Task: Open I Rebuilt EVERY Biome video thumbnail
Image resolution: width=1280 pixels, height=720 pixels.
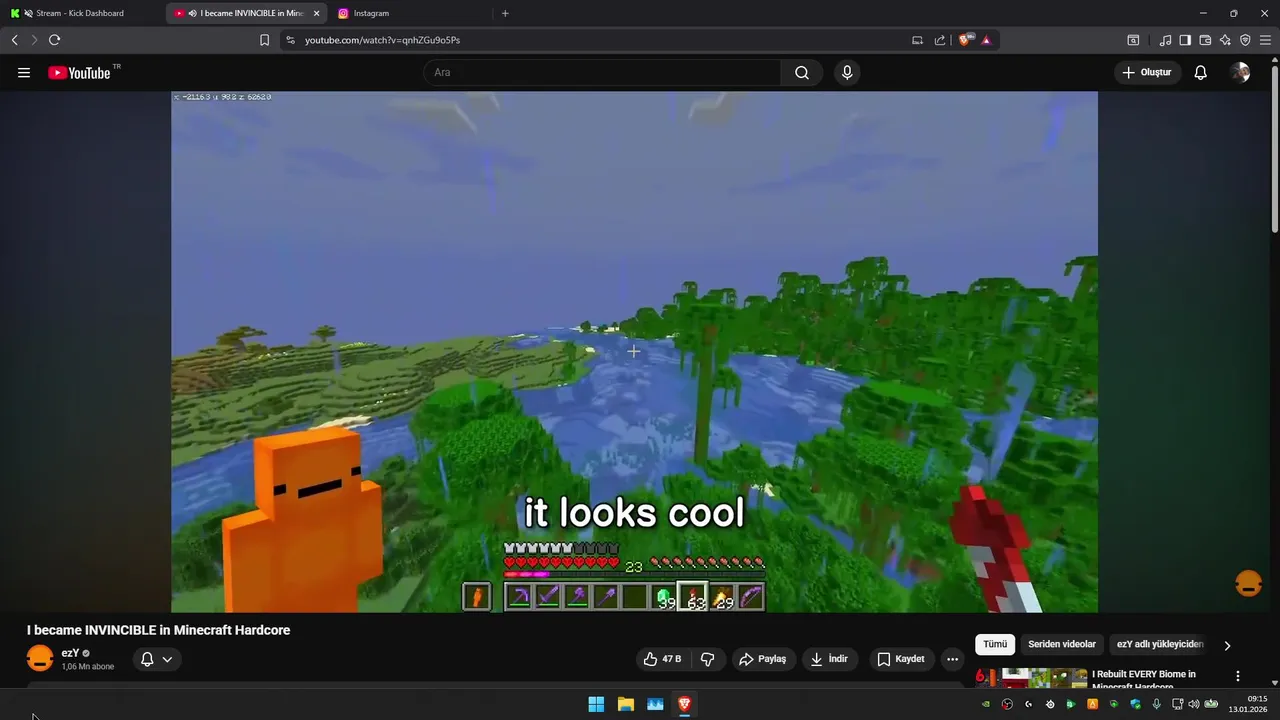Action: click(x=1031, y=678)
